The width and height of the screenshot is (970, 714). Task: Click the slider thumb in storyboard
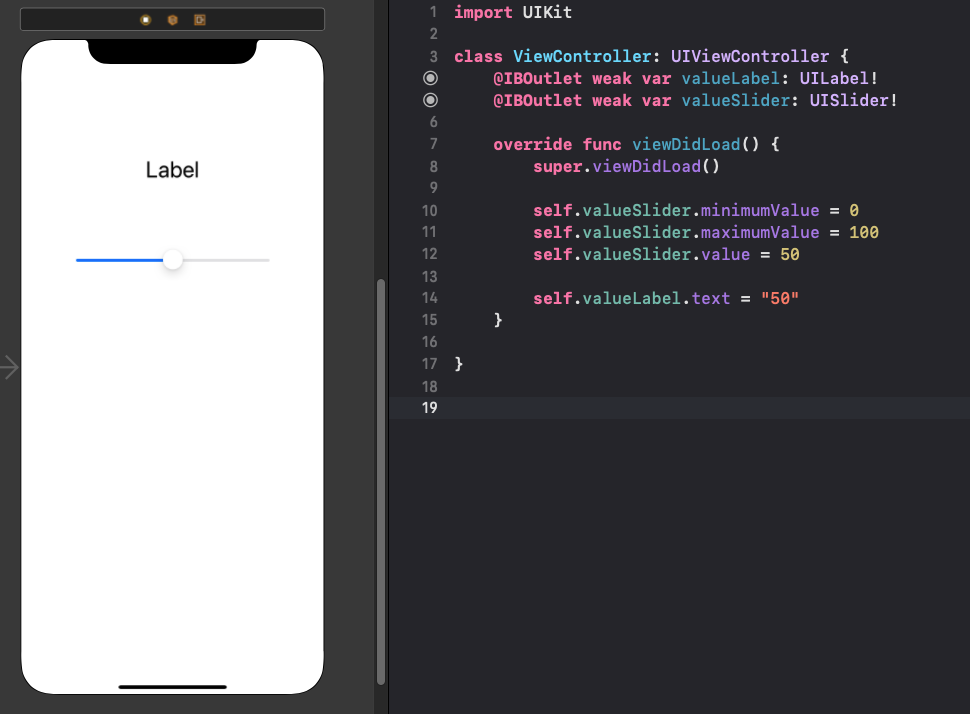click(173, 260)
